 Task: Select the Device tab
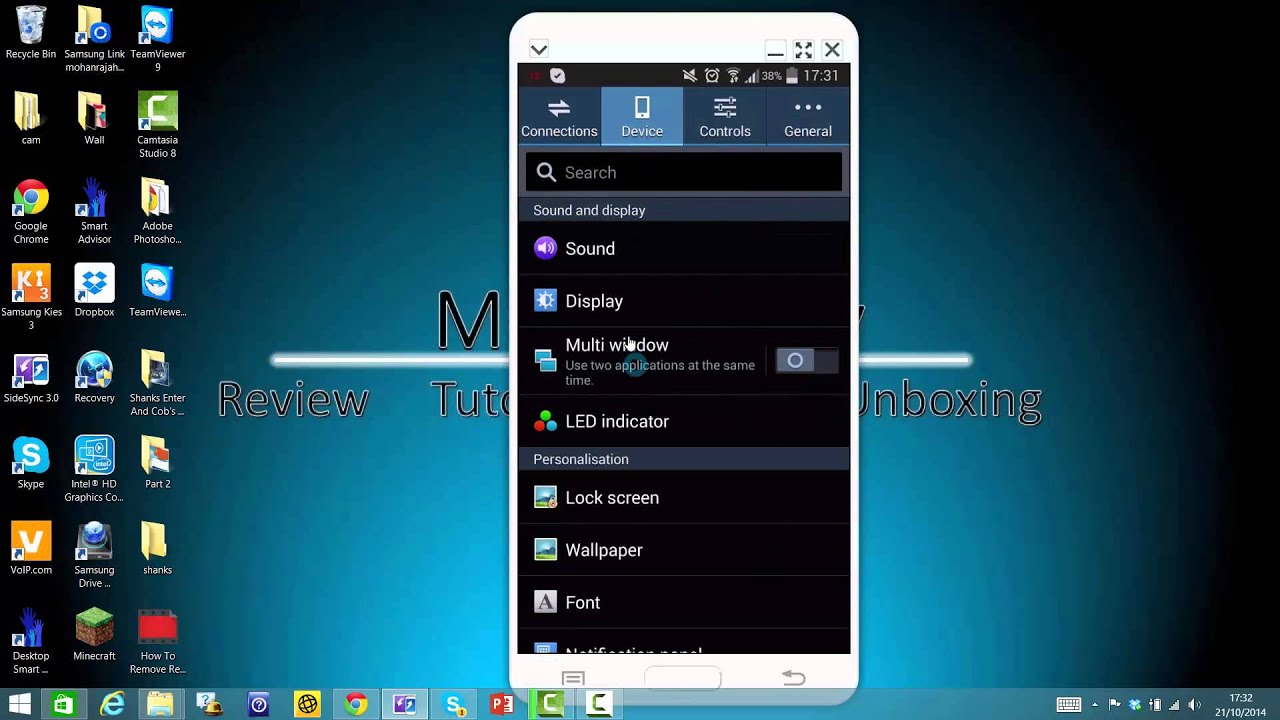click(642, 117)
